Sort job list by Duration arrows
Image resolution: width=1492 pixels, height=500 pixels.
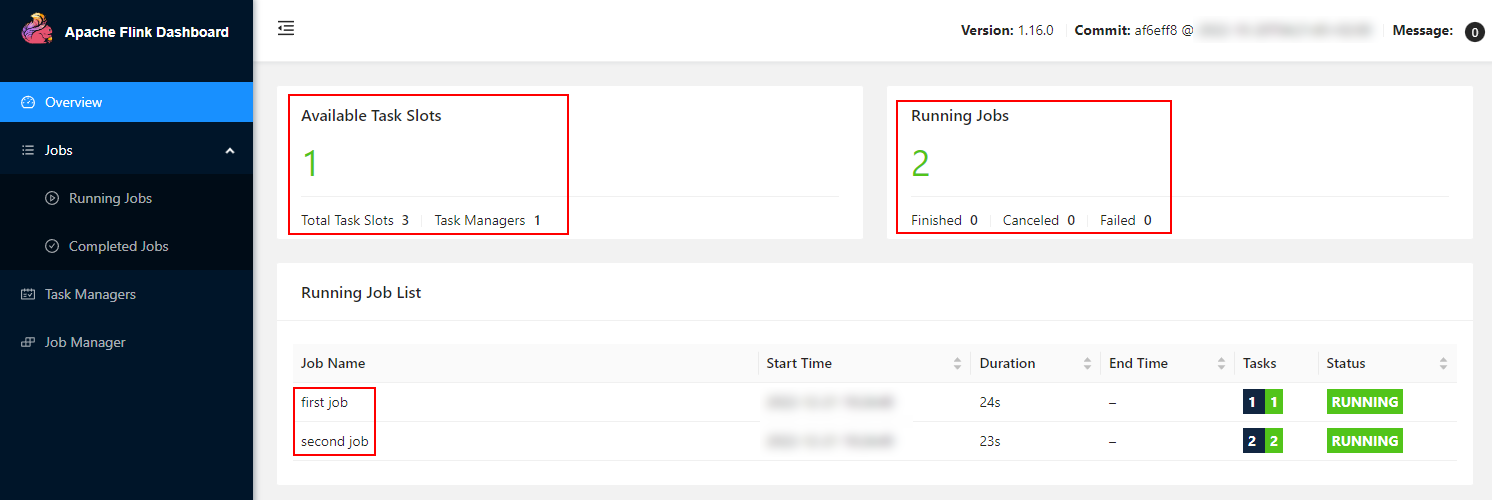tap(1087, 364)
